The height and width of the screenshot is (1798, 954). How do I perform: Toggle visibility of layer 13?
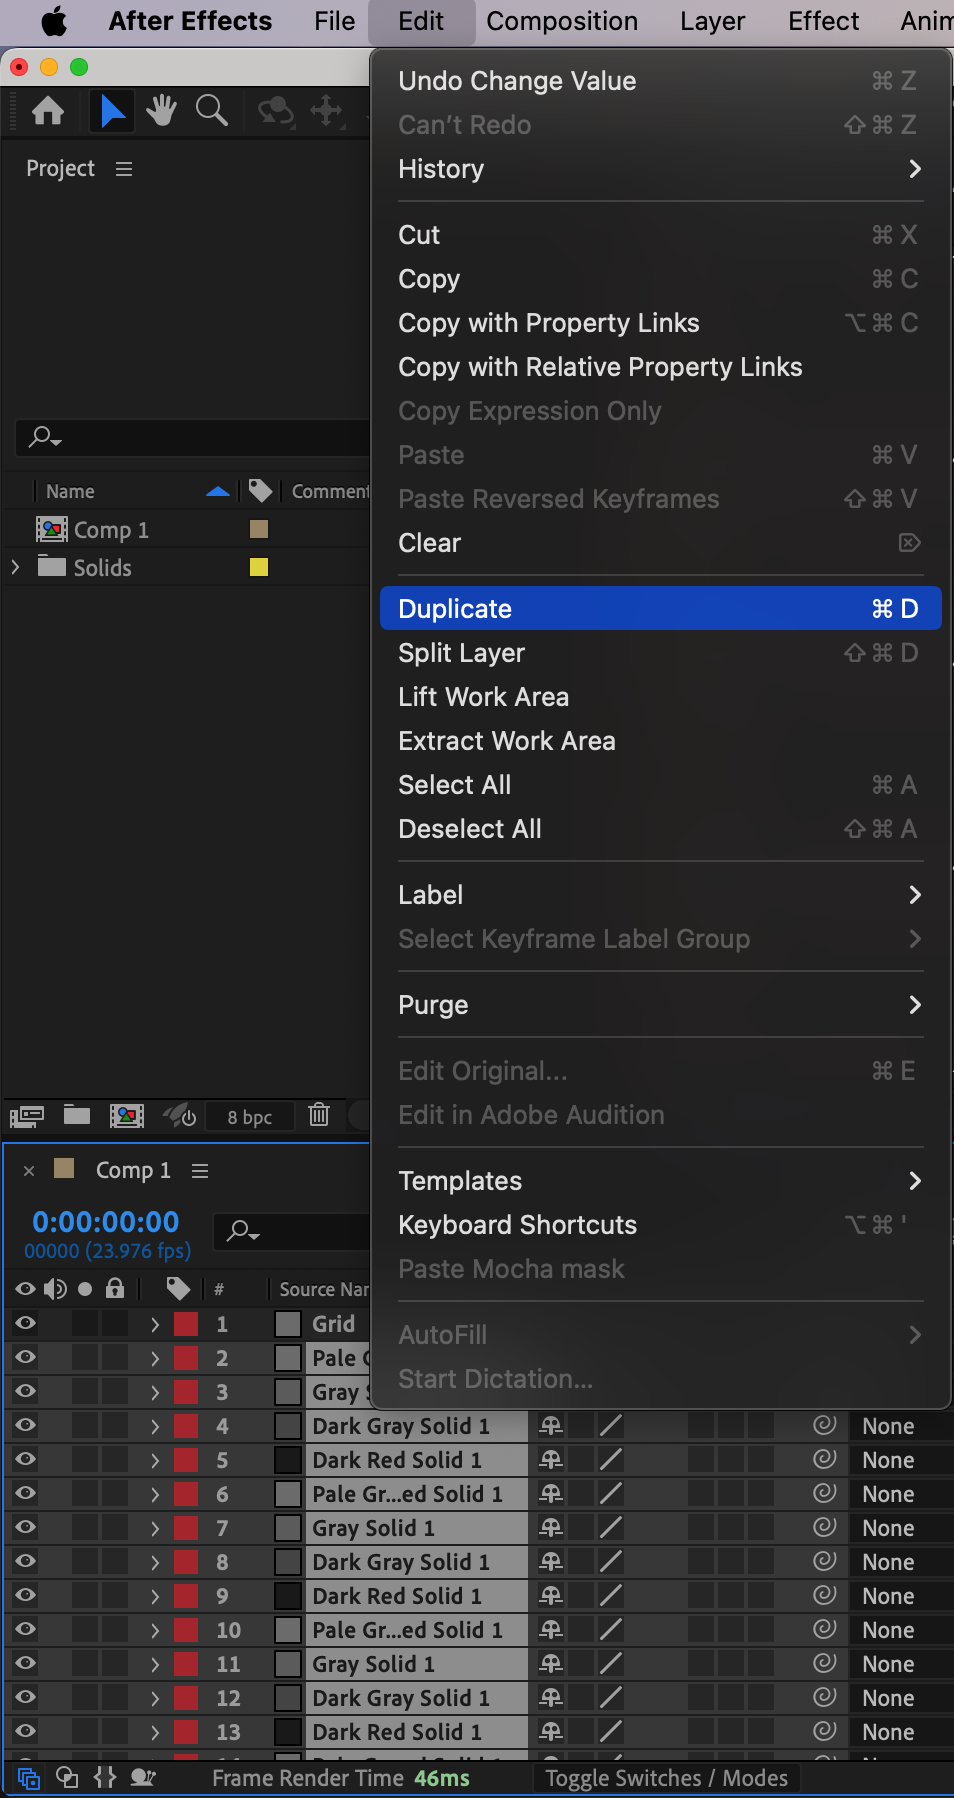click(x=26, y=1731)
